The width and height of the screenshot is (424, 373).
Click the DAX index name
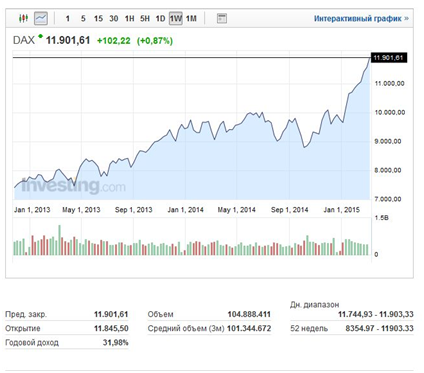pyautogui.click(x=24, y=40)
